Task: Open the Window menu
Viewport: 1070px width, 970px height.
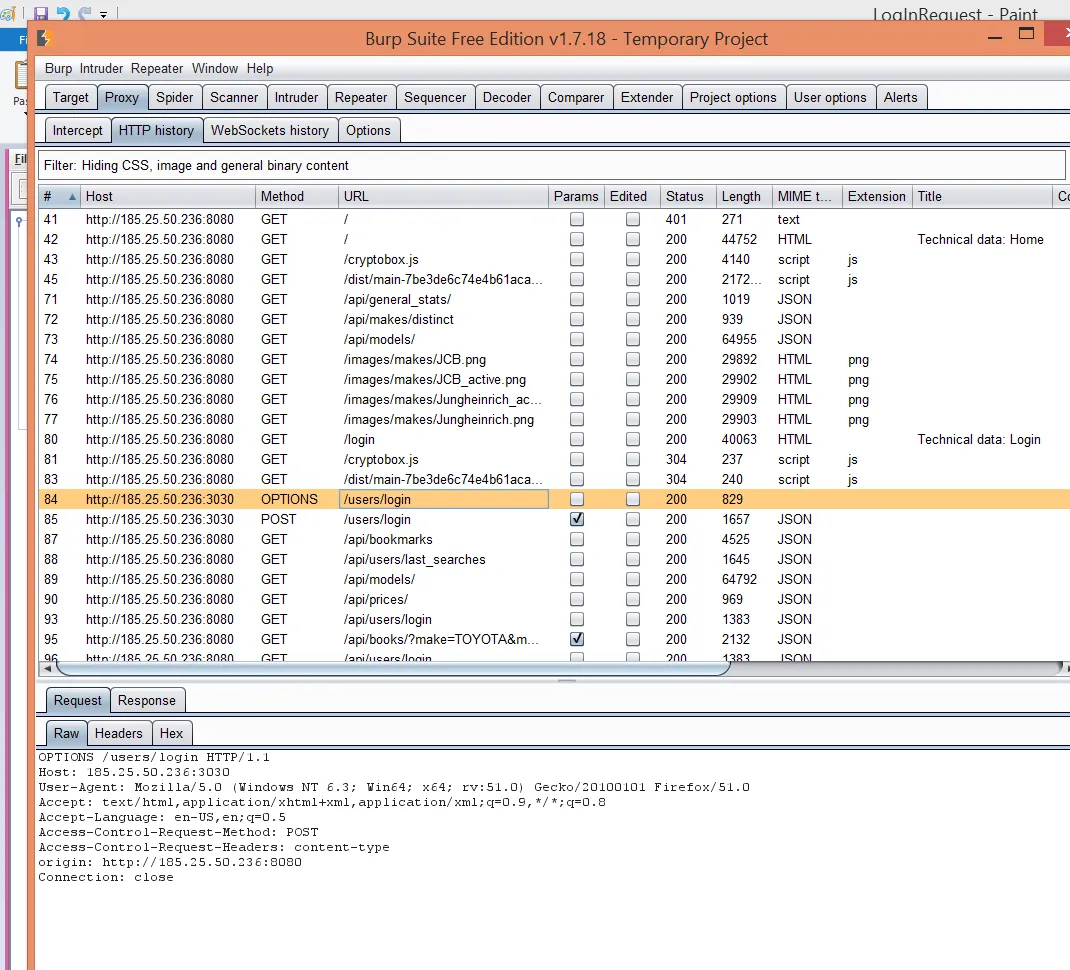Action: pos(215,68)
